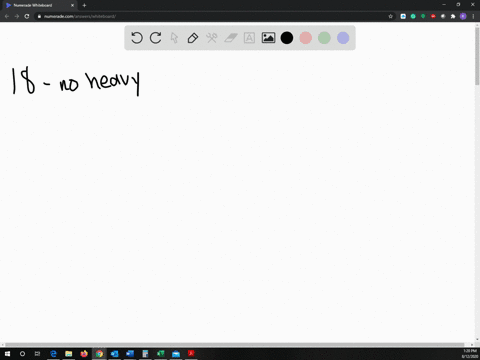Viewport: 480px width, 360px height.
Task: Reload the Numerade whiteboard page
Action: (x=27, y=16)
